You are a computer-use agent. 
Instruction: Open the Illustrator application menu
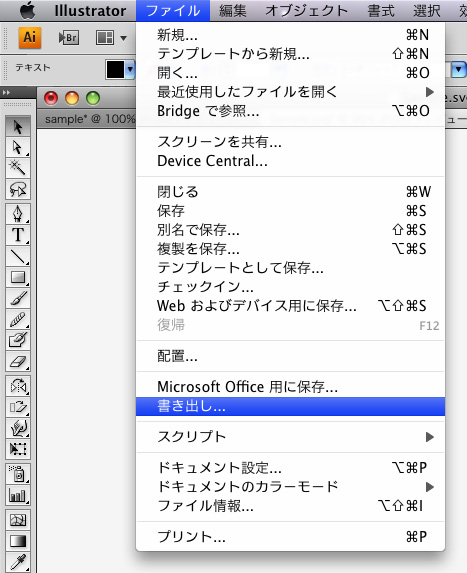(x=90, y=11)
